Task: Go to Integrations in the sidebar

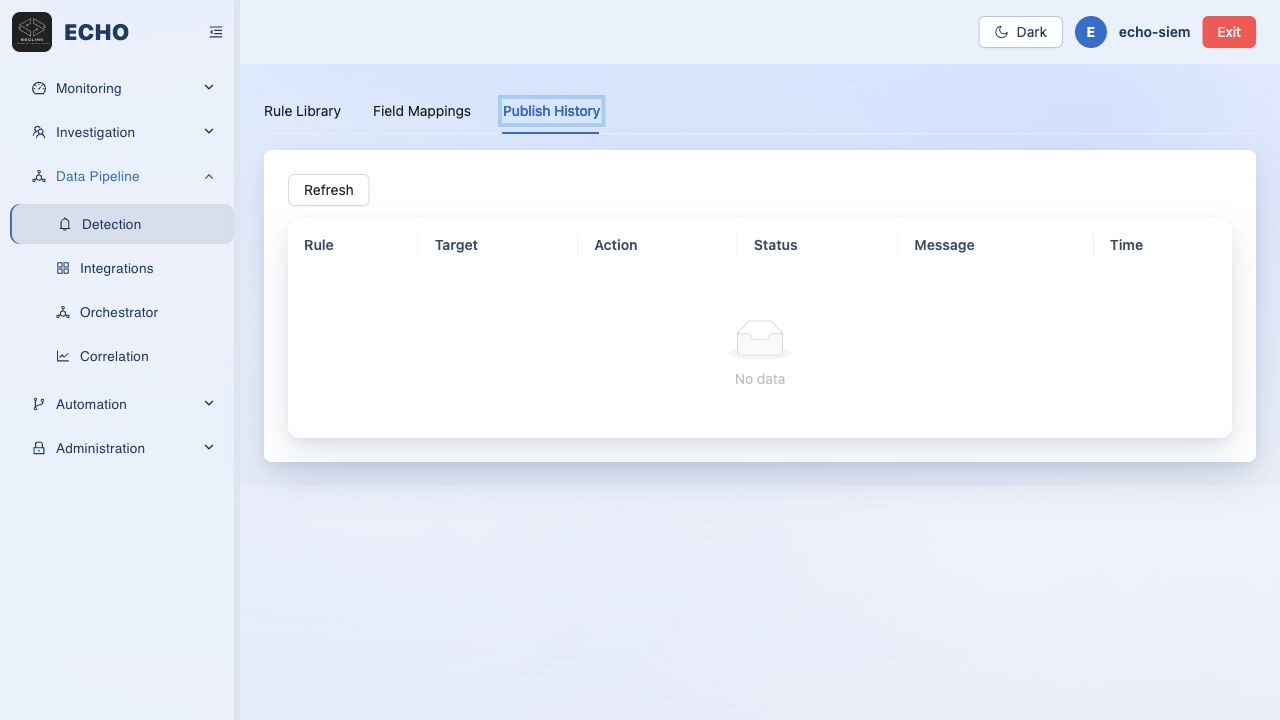Action: [x=122, y=268]
